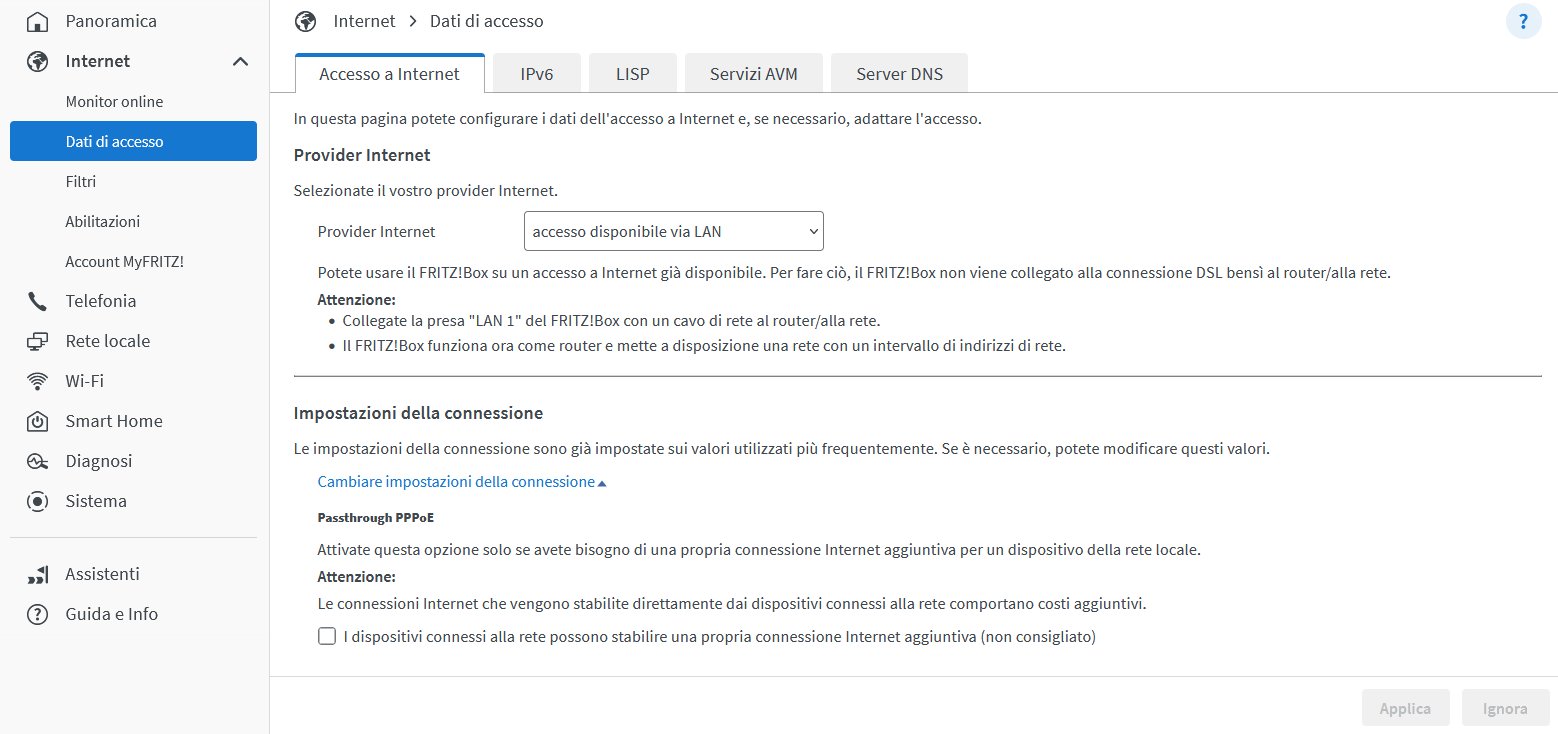Click the Wi-Fi signal icon
Image resolution: width=1558 pixels, height=734 pixels.
[37, 381]
